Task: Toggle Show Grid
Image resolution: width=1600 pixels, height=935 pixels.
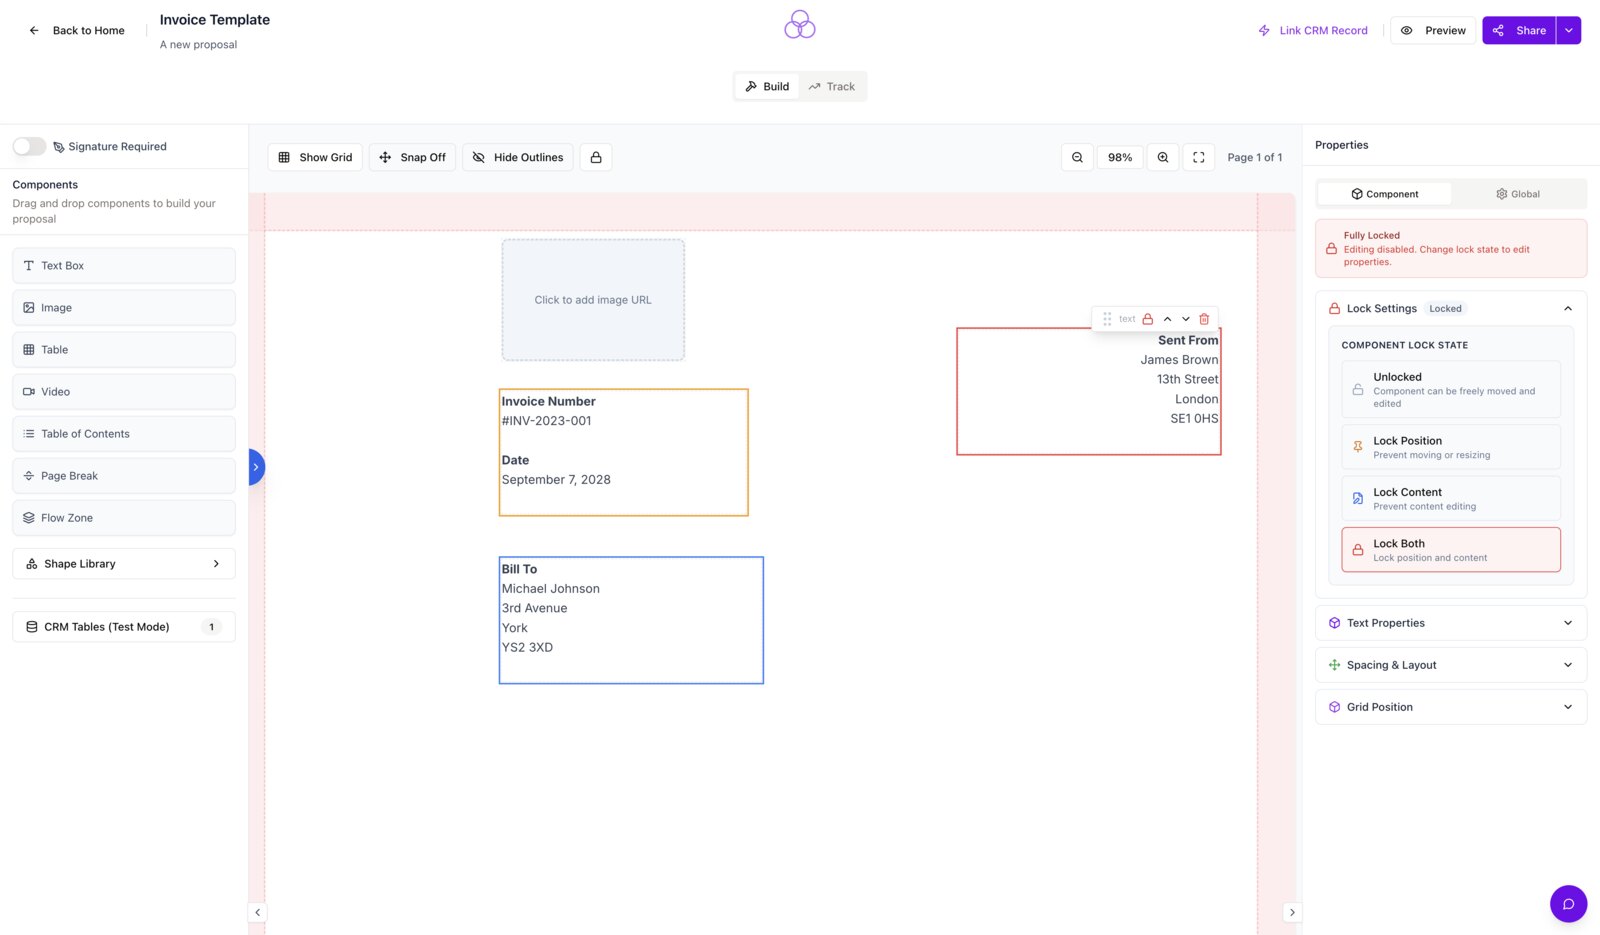Action: coord(315,158)
